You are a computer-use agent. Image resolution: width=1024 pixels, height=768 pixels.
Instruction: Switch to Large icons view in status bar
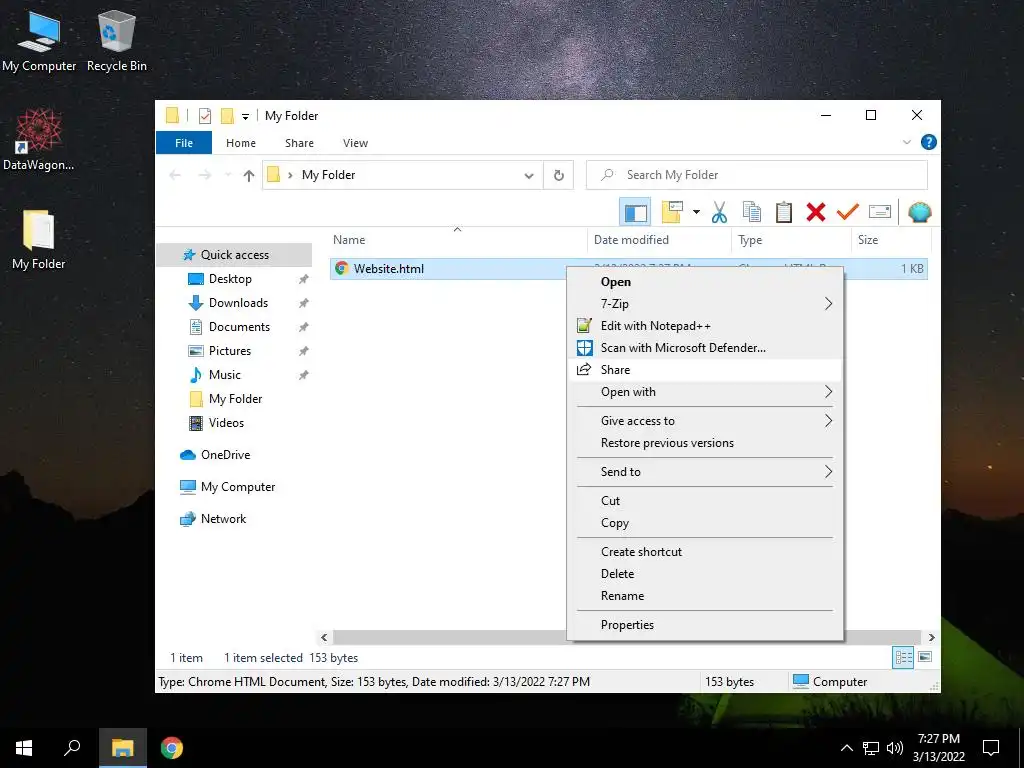(925, 658)
